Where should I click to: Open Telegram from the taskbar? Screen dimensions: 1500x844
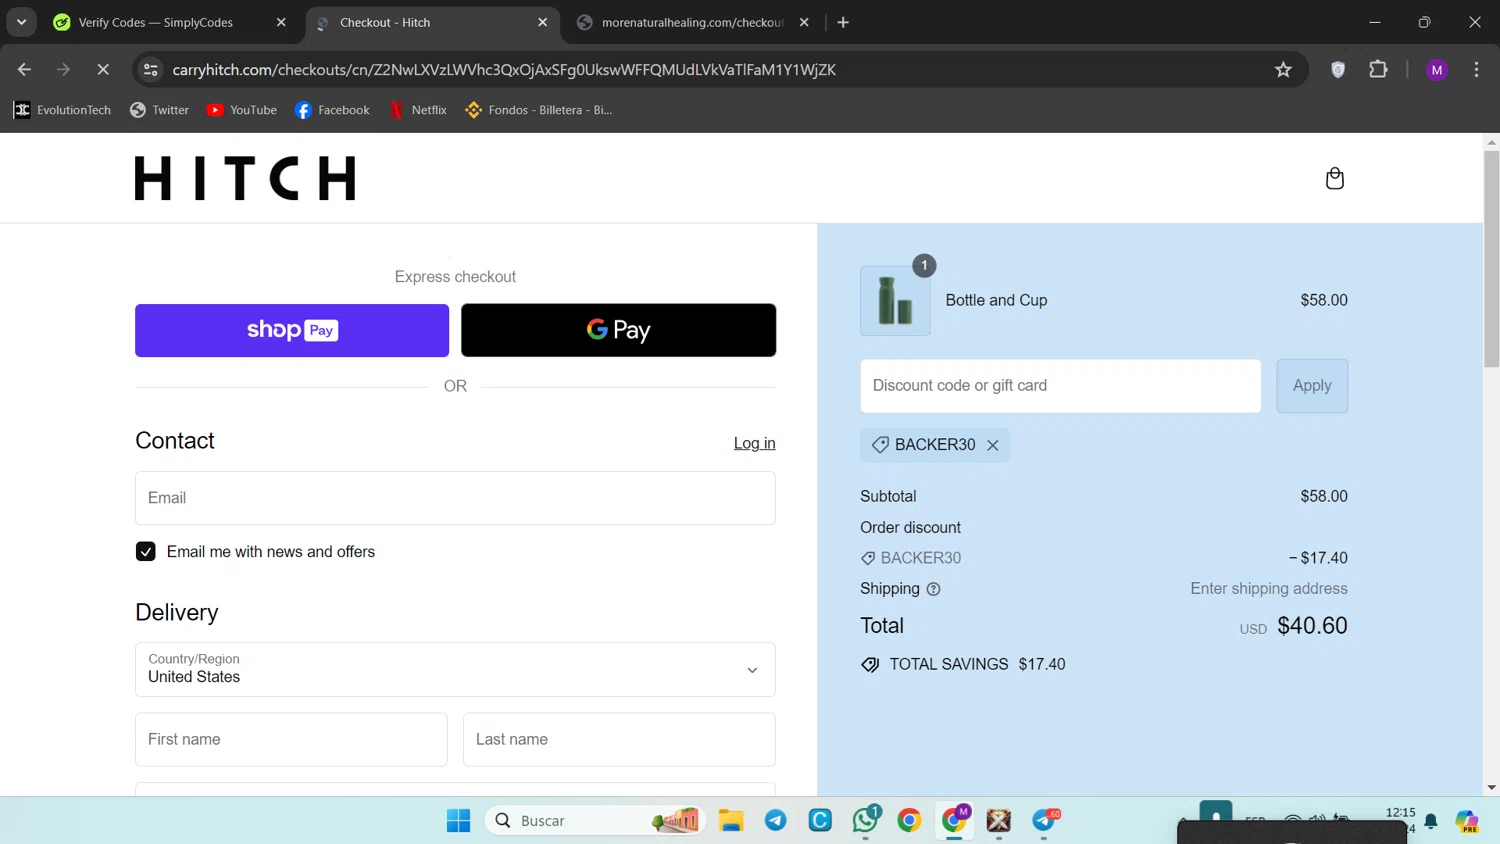[x=775, y=820]
